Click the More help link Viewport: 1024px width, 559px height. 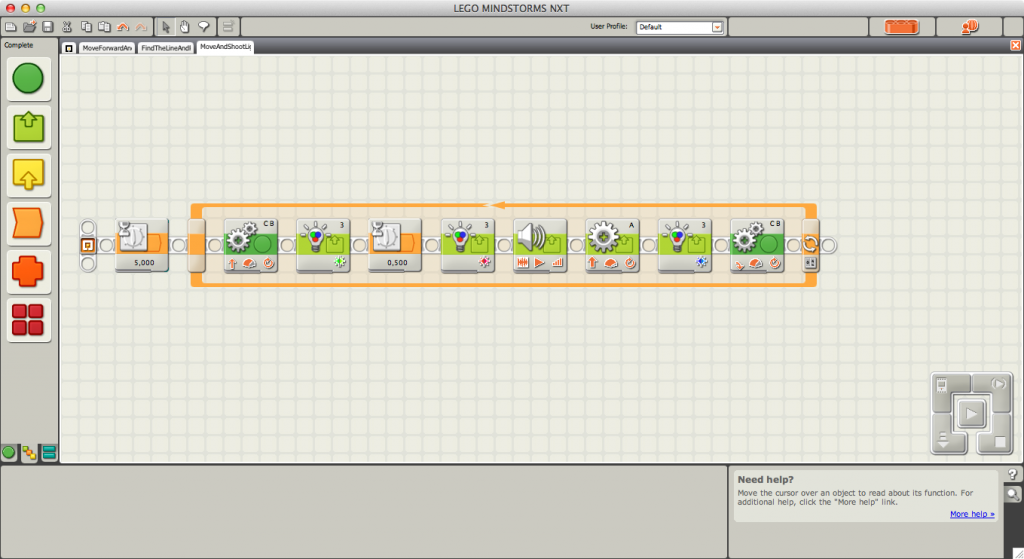(x=971, y=514)
